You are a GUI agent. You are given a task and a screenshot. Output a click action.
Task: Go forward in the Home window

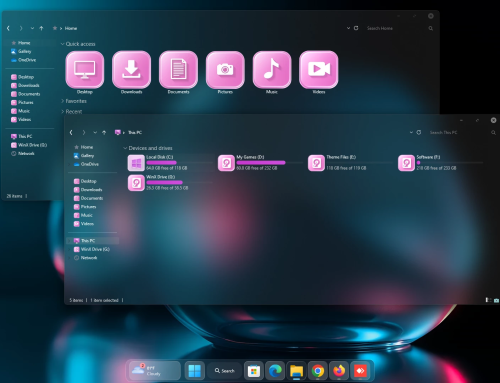coord(21,28)
